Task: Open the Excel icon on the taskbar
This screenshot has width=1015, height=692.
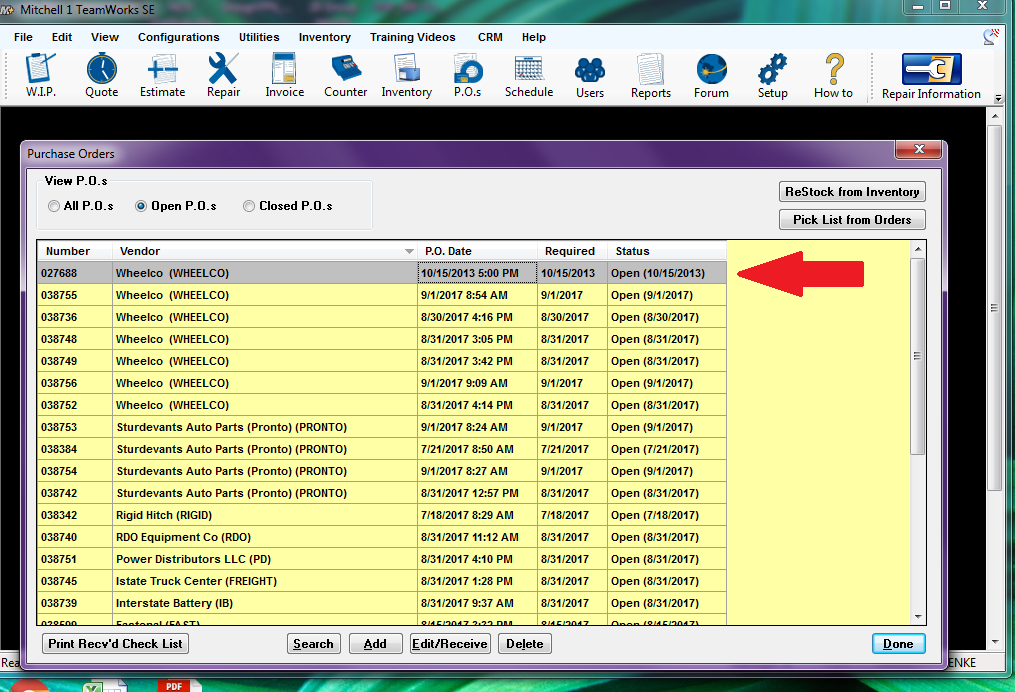Action: [104, 685]
